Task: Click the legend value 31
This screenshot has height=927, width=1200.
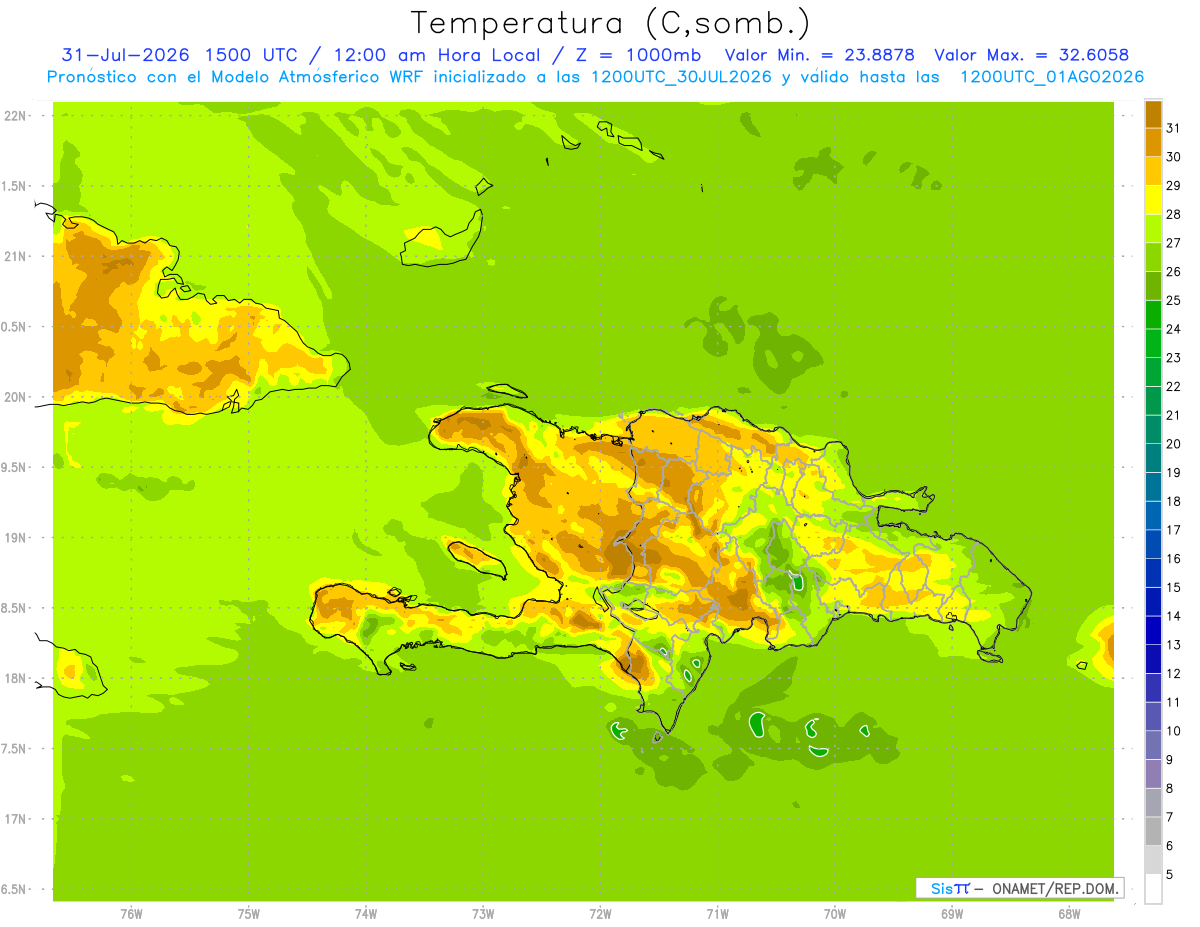Action: [x=1173, y=128]
